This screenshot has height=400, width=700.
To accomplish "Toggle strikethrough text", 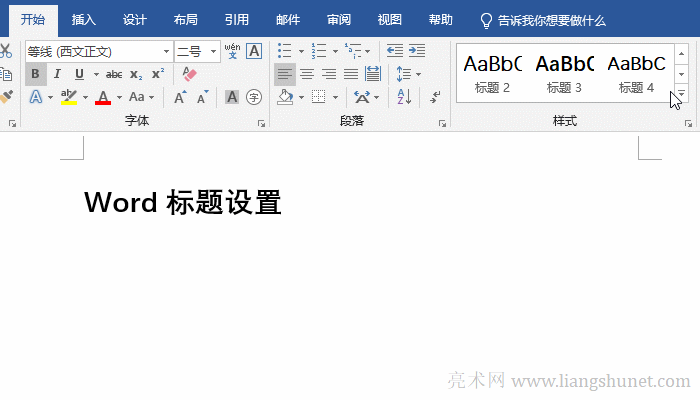I will 114,75.
